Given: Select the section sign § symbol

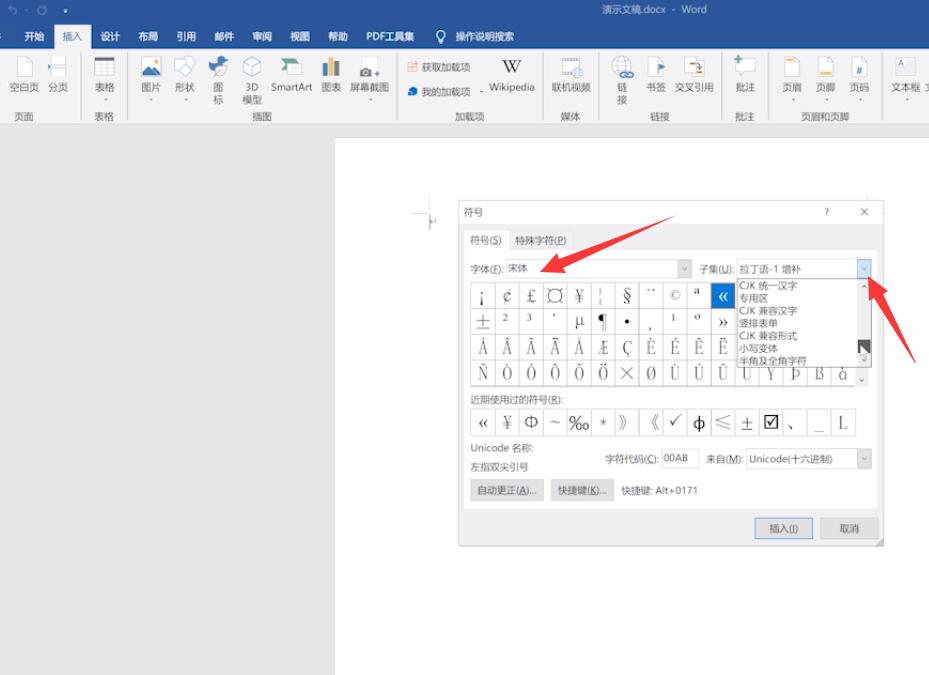Looking at the screenshot, I should (627, 296).
